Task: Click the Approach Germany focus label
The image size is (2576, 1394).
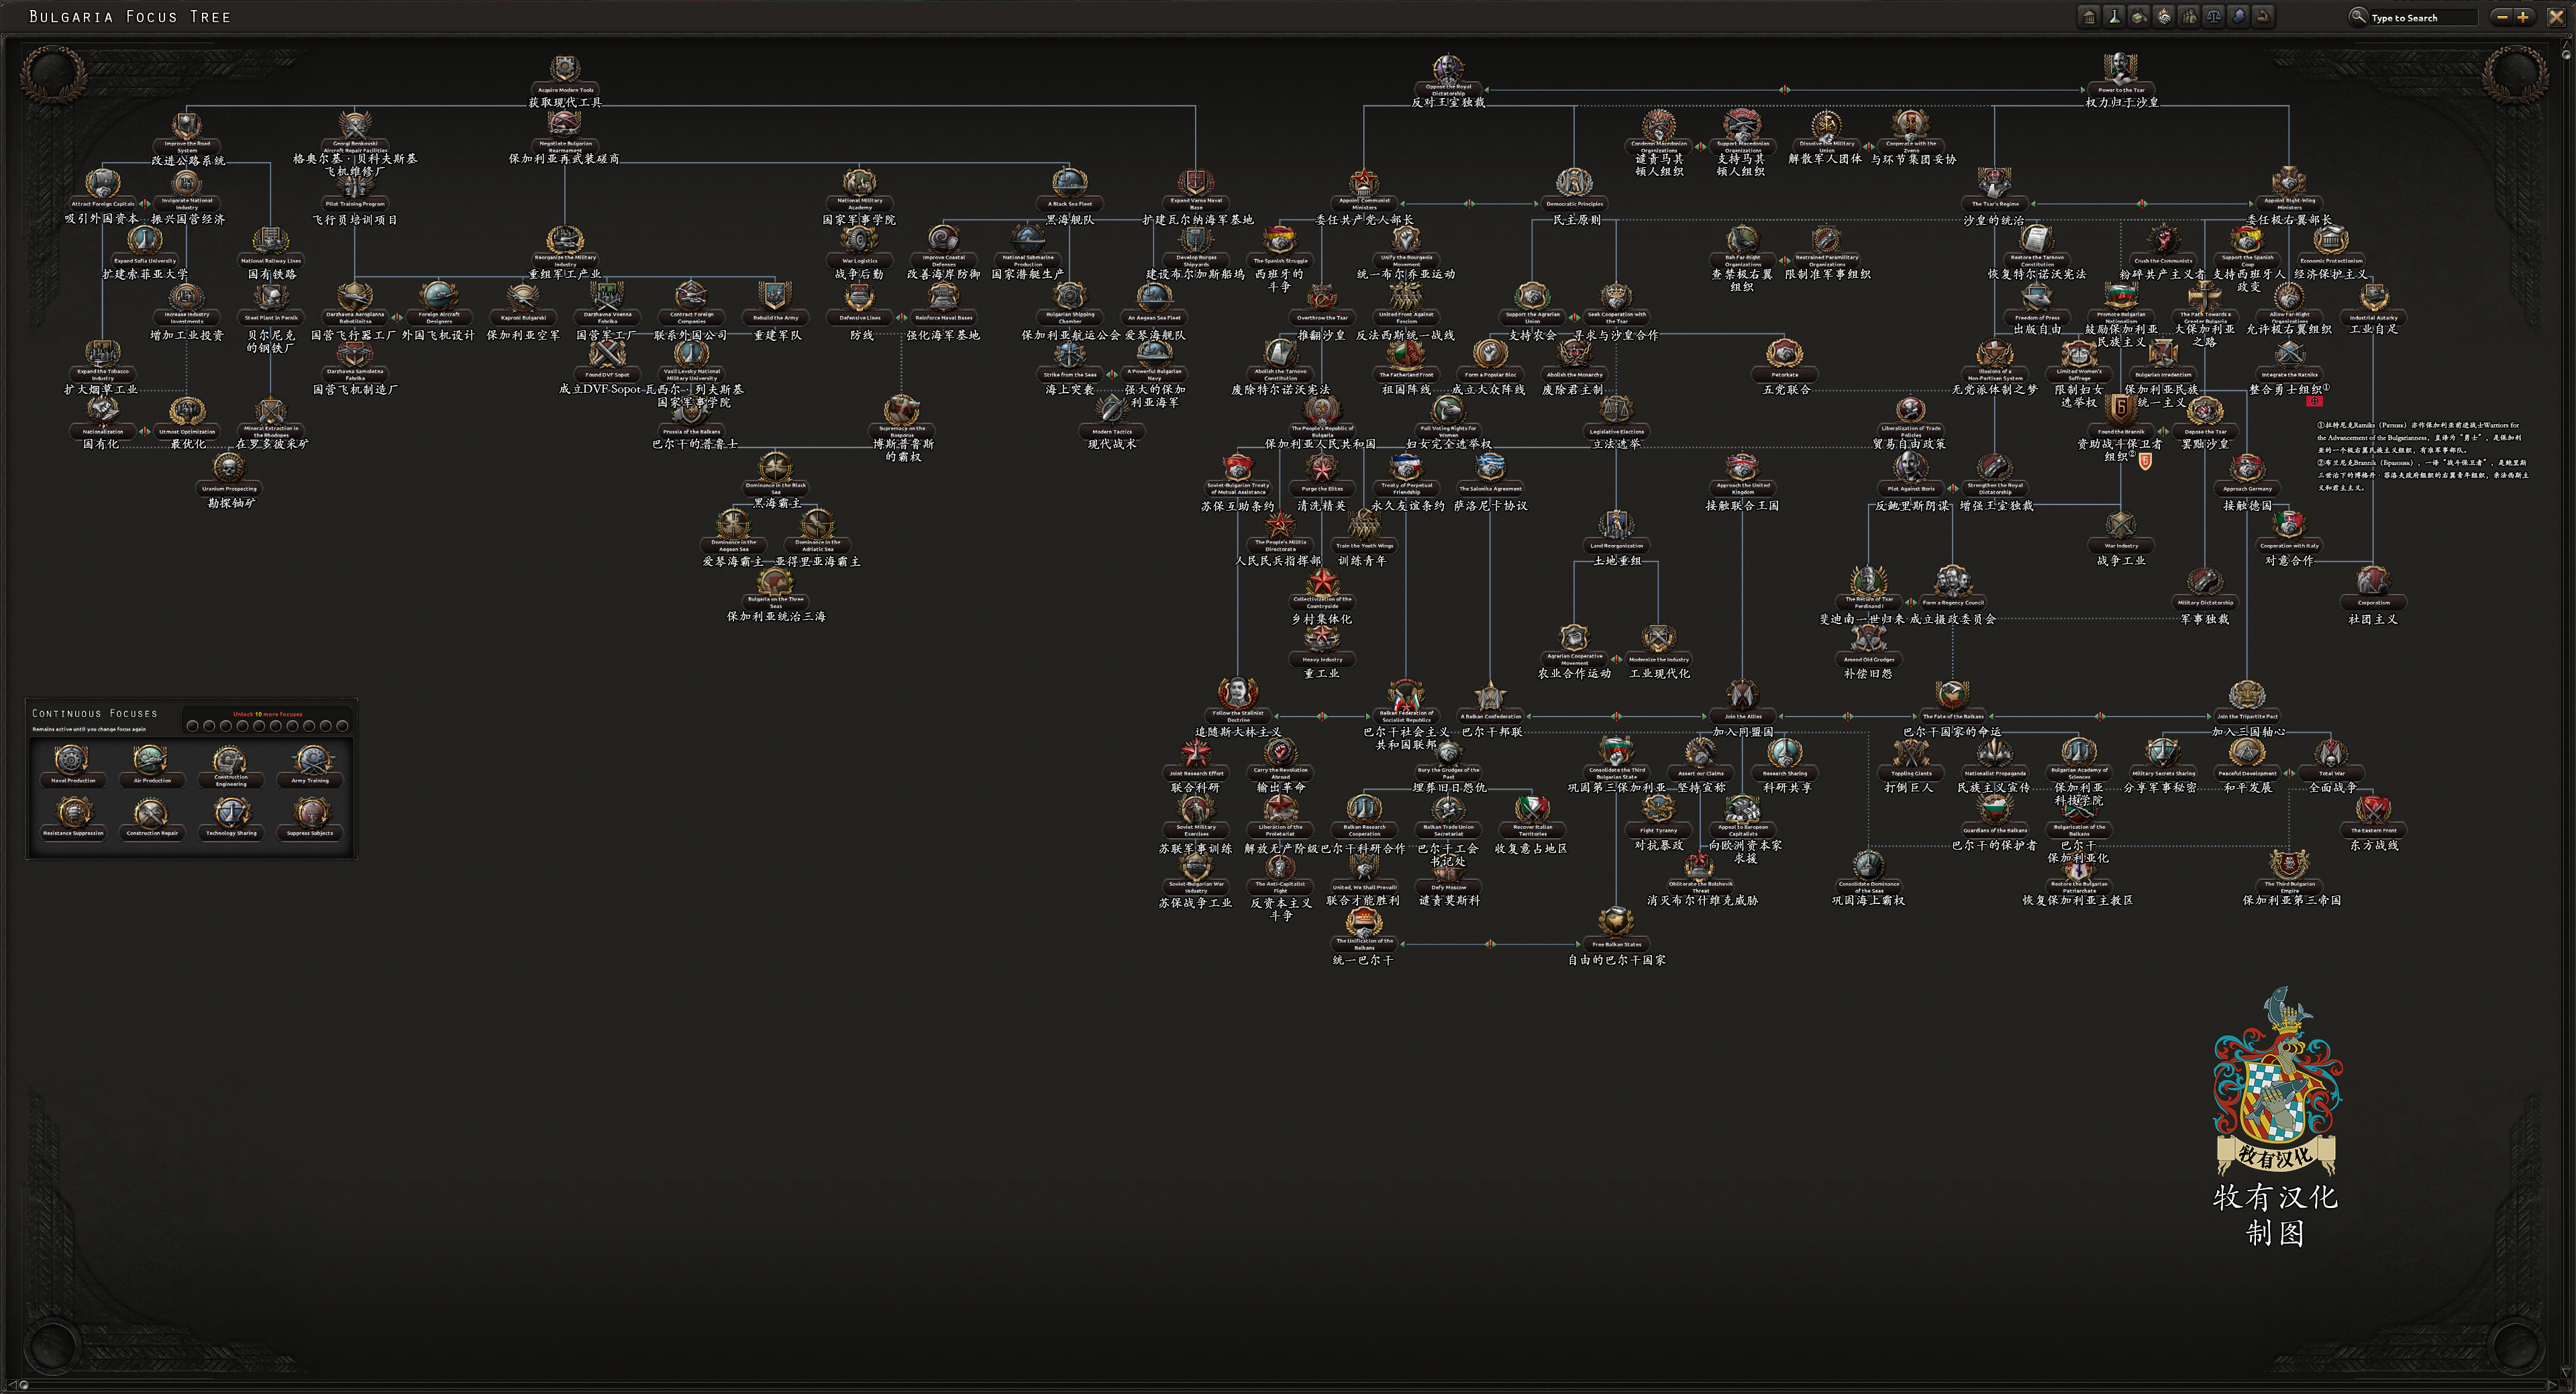Action: point(2247,489)
